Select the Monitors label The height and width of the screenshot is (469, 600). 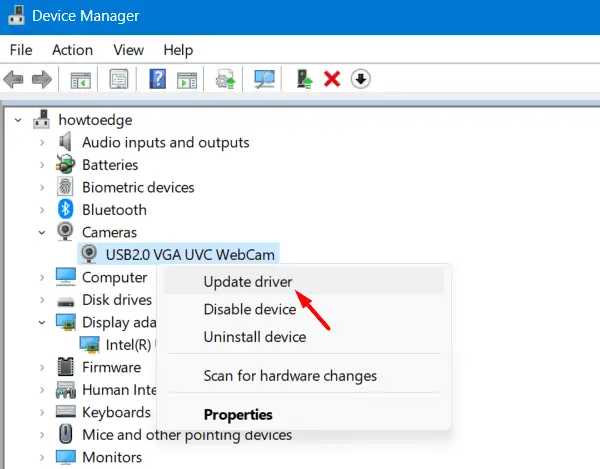pyautogui.click(x=112, y=457)
